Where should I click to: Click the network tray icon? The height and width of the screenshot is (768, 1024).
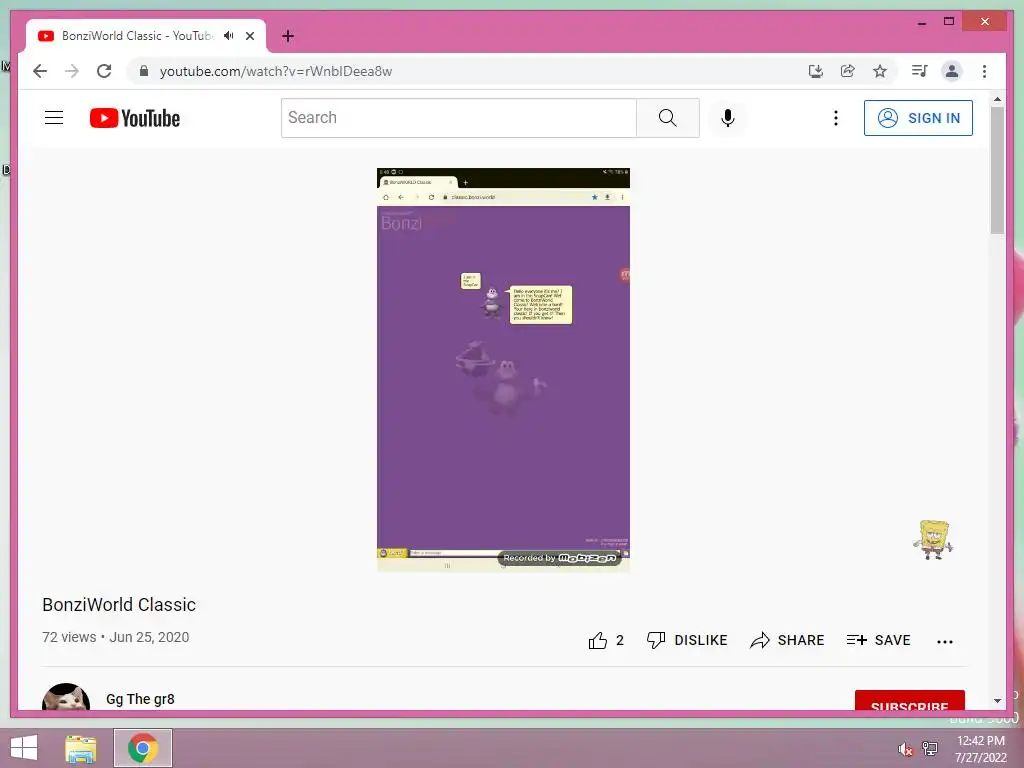pyautogui.click(x=930, y=748)
